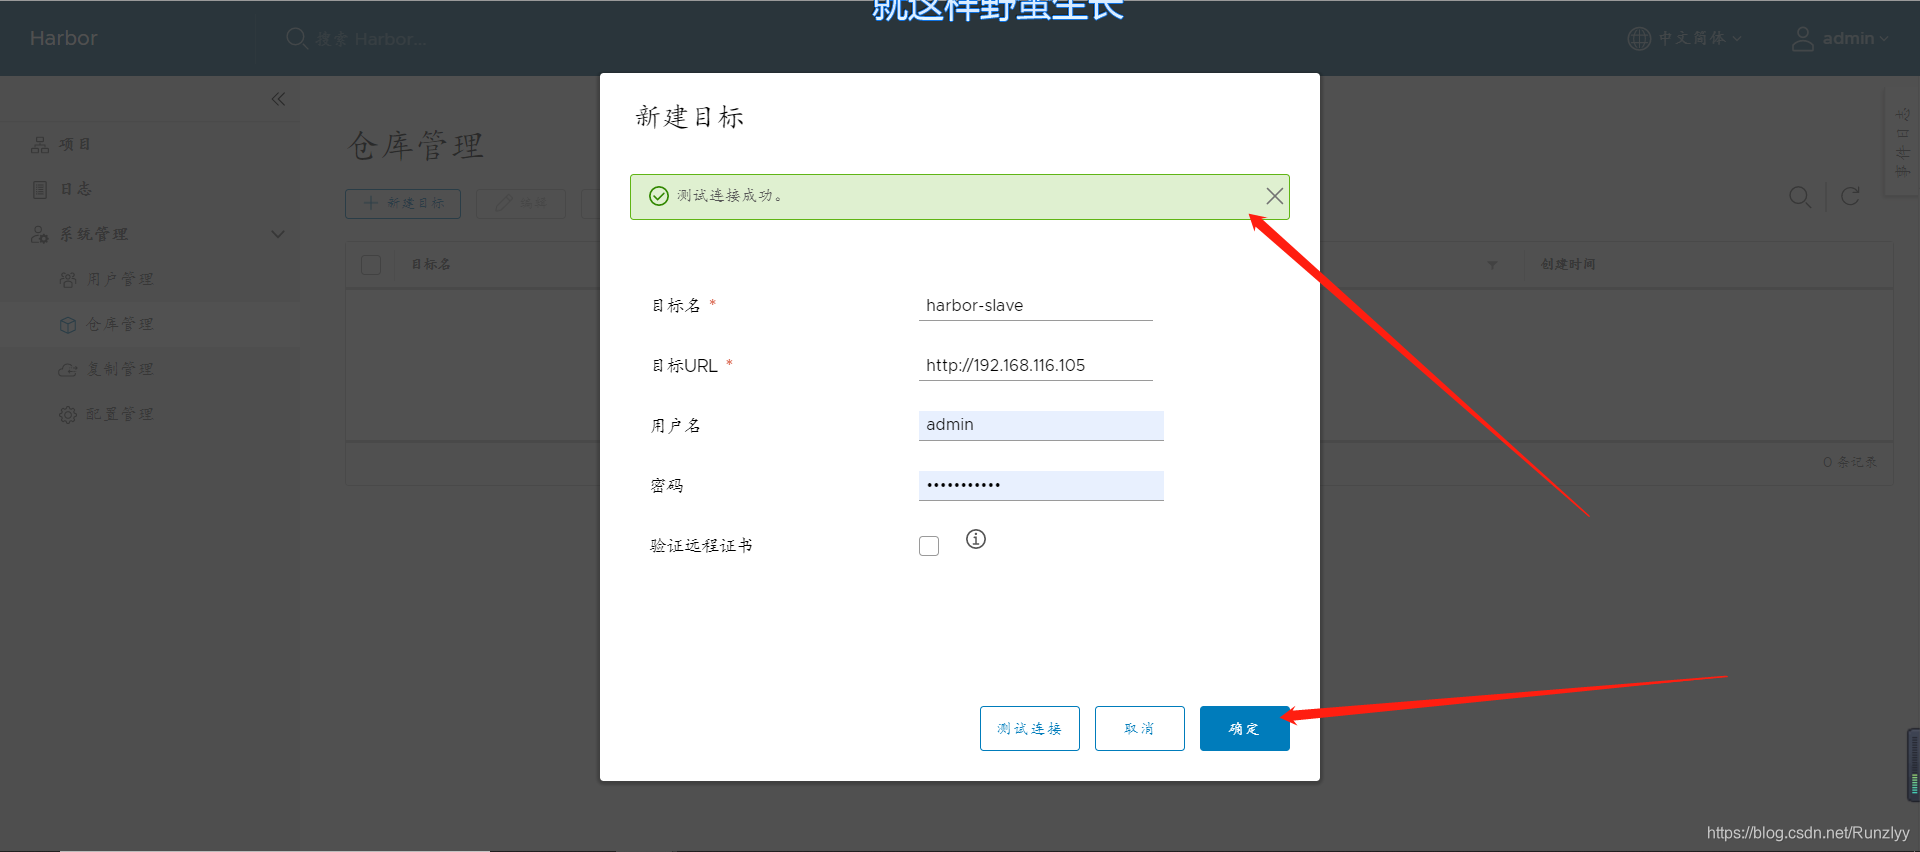Viewport: 1920px width, 852px height.
Task: Open the info tooltip beside 验证远程证书
Action: [976, 539]
